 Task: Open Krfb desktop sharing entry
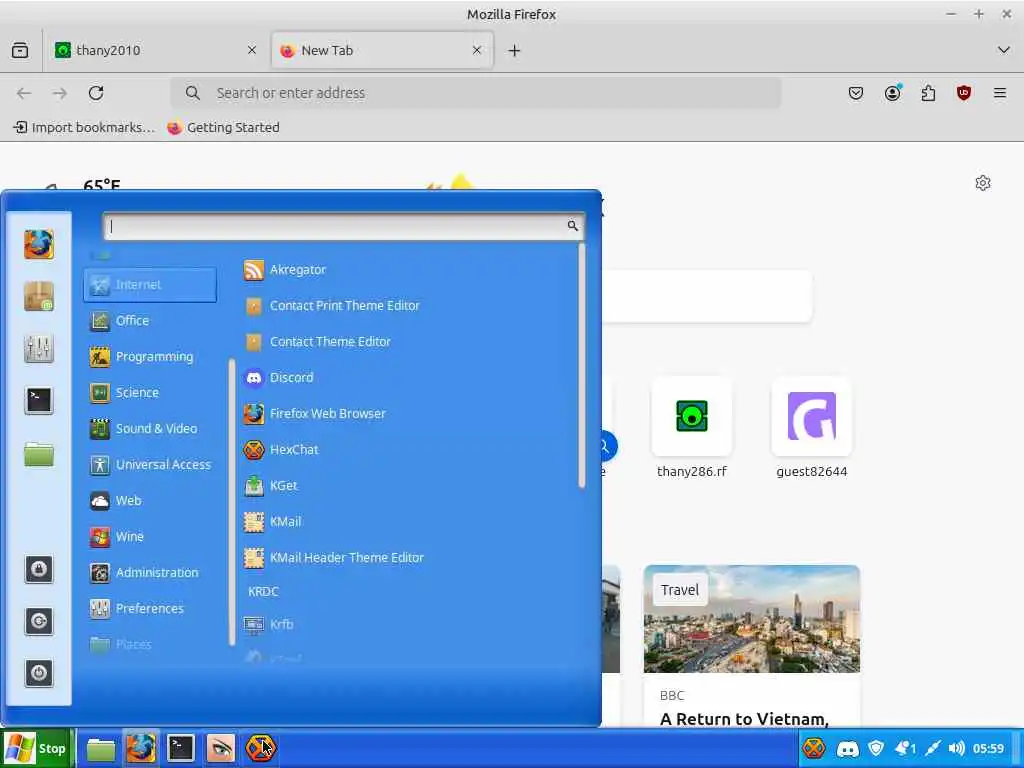click(x=268, y=624)
